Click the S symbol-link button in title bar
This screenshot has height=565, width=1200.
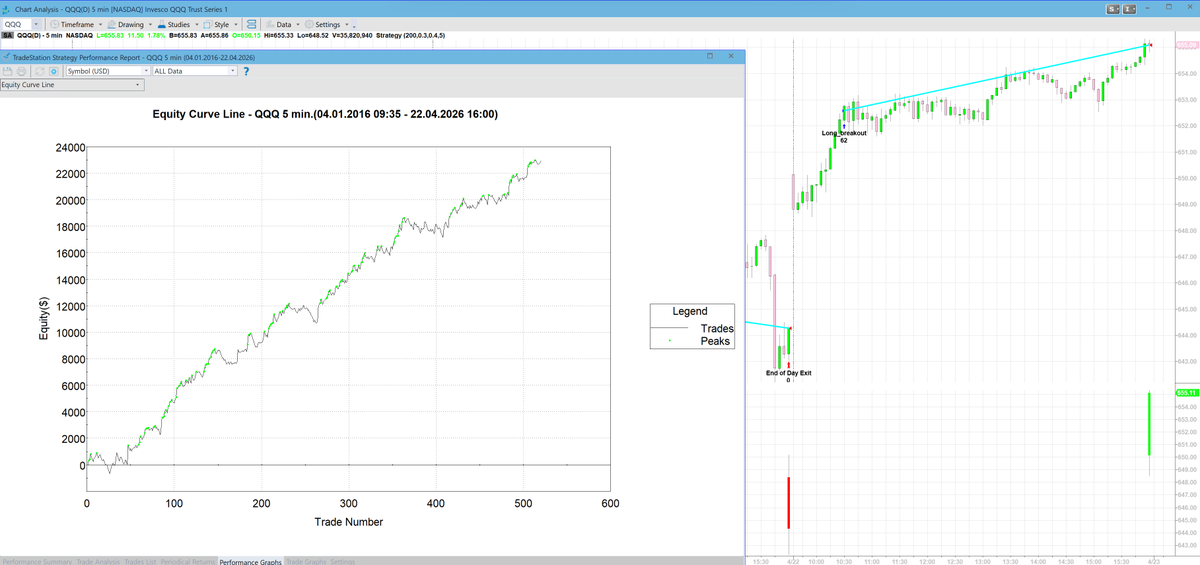pyautogui.click(x=1113, y=9)
